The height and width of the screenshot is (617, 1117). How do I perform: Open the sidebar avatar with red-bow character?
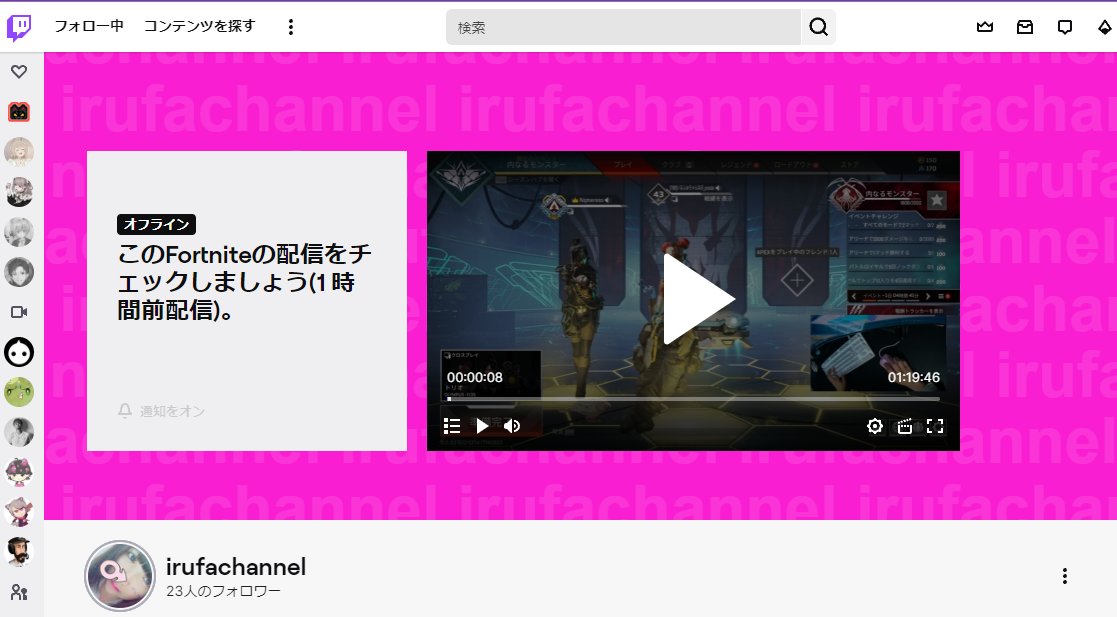[19, 472]
